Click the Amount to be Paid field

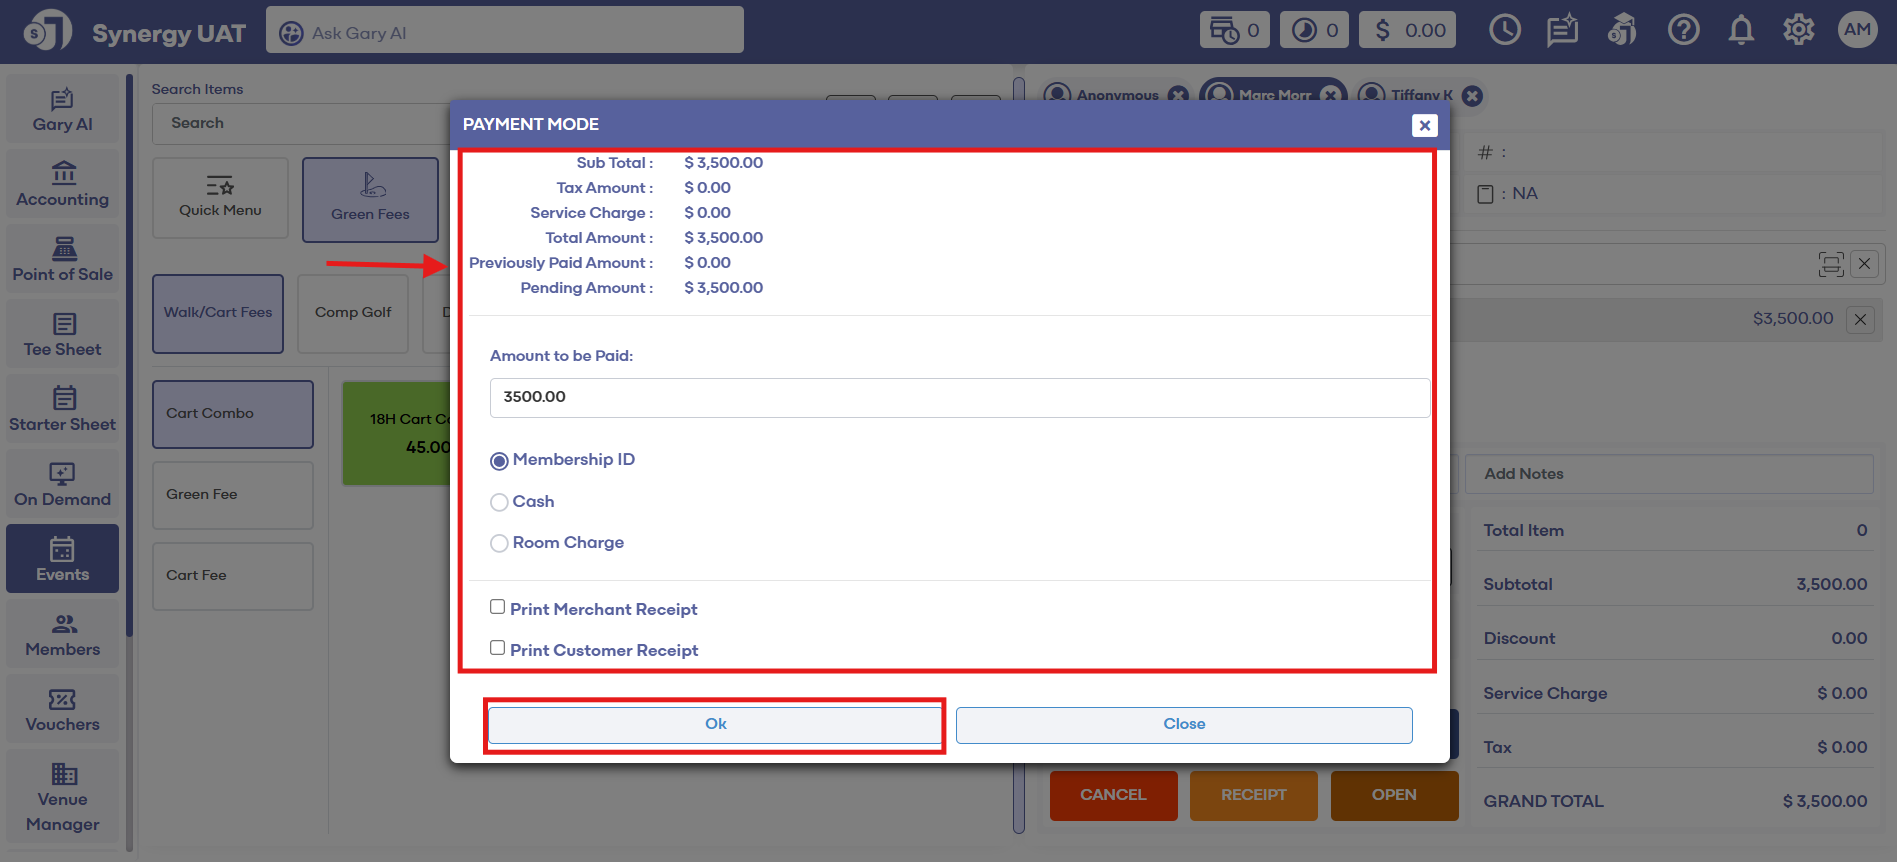[959, 398]
